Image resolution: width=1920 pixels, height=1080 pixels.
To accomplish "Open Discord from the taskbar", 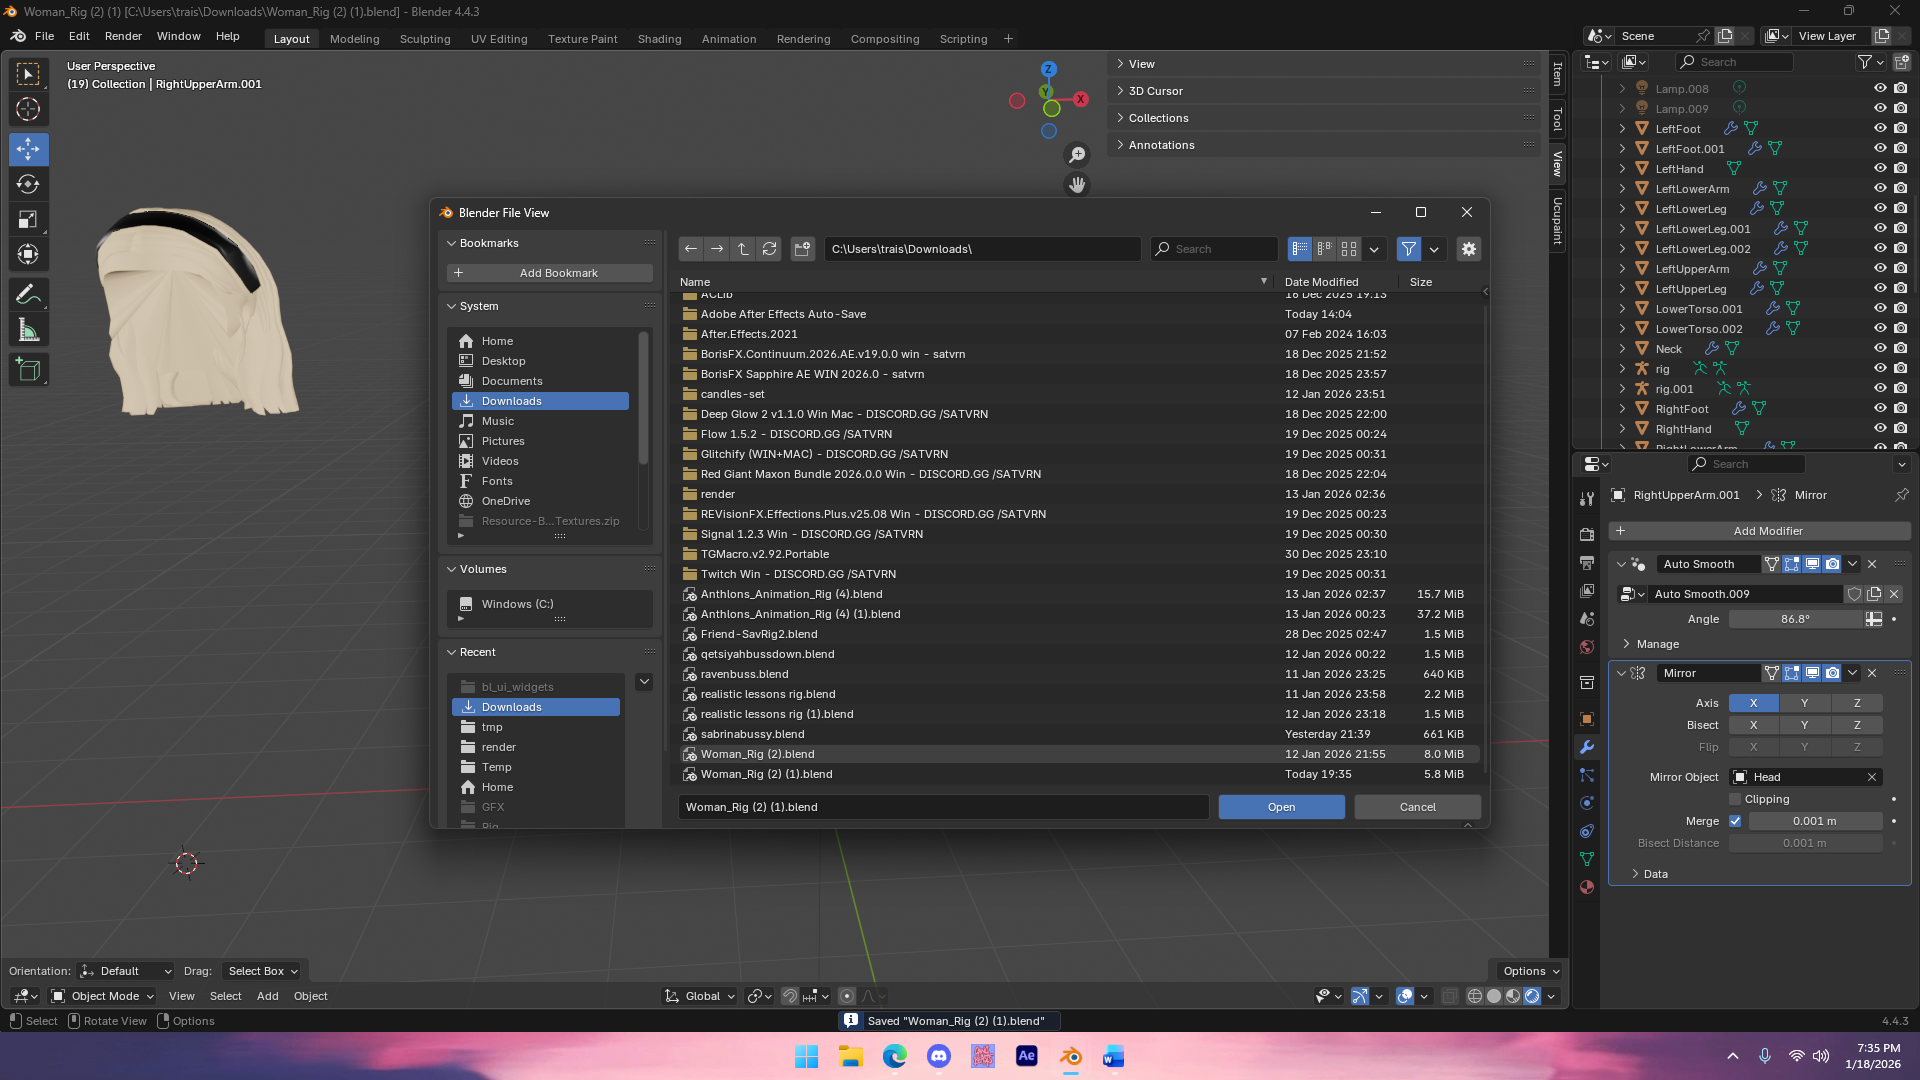I will [x=938, y=1056].
